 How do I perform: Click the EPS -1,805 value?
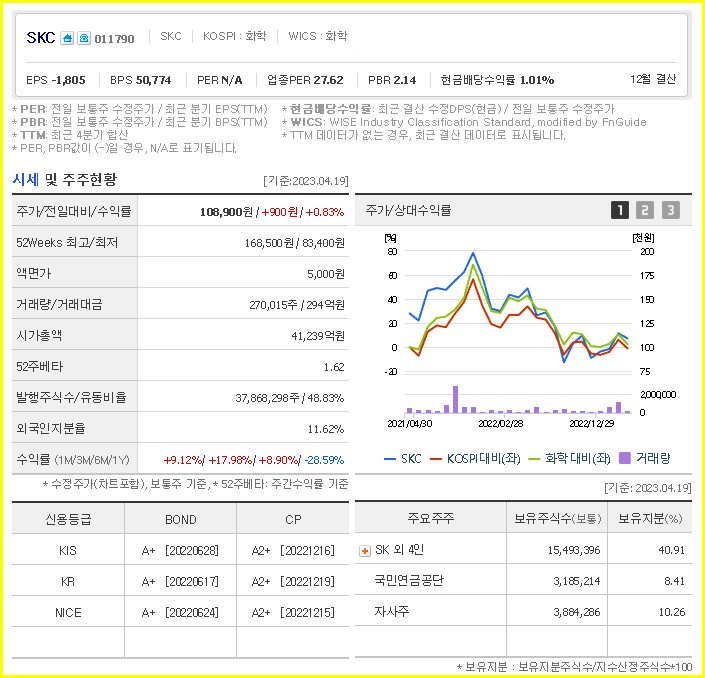pos(56,80)
